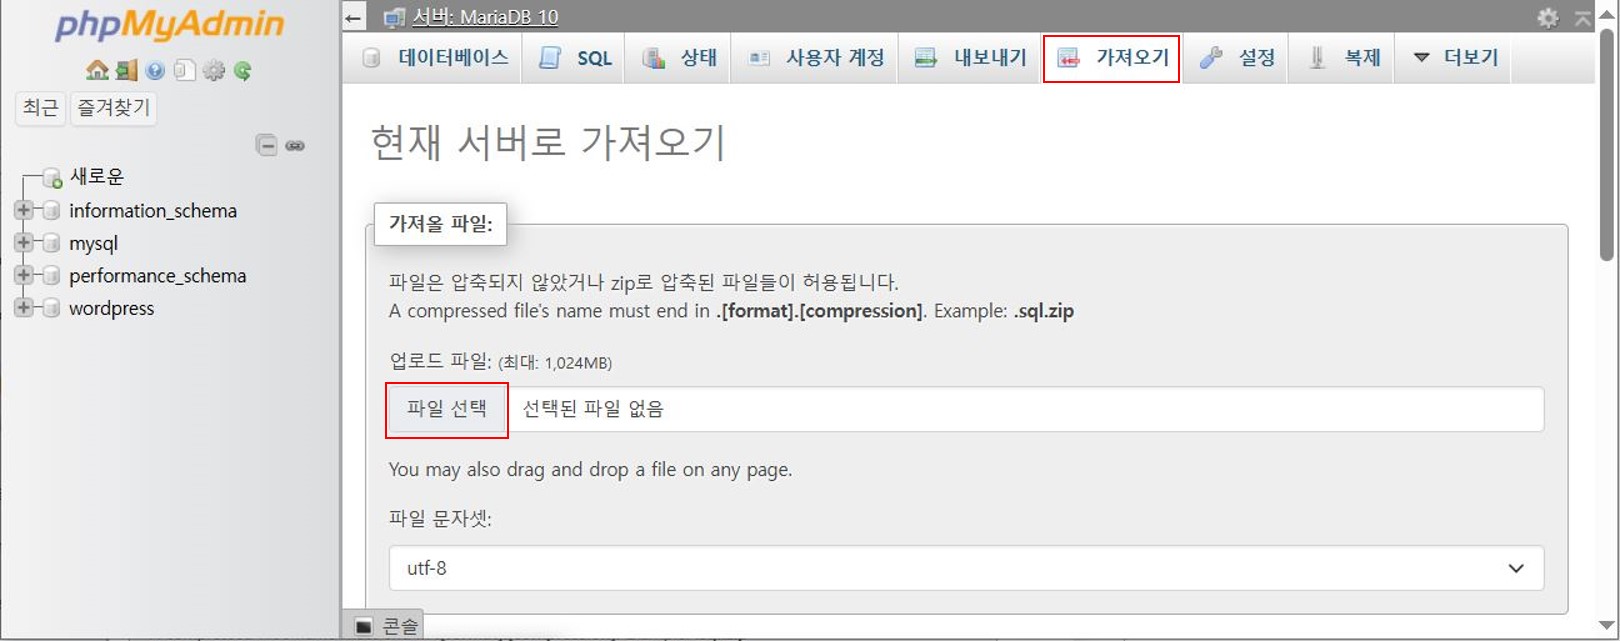
Task: Select the 가져오기 import tab
Action: coord(1112,58)
